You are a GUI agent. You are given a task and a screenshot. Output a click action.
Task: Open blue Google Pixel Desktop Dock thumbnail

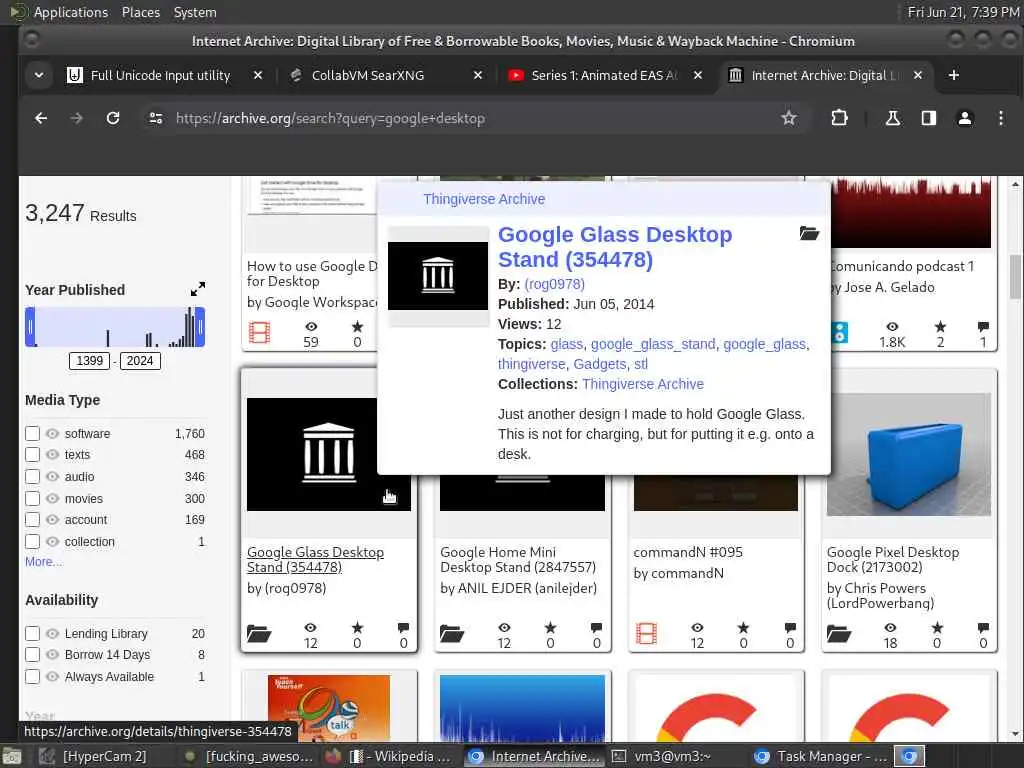click(908, 455)
